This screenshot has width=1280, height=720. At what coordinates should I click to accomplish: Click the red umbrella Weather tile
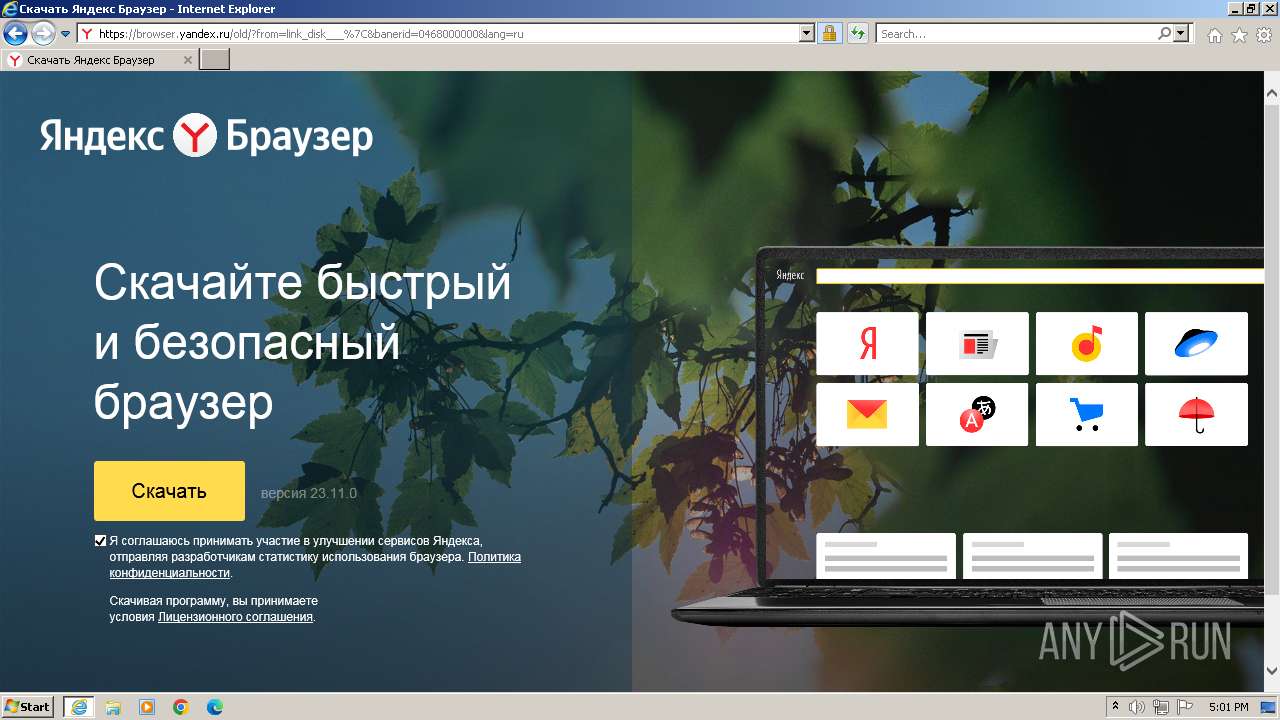pyautogui.click(x=1196, y=414)
